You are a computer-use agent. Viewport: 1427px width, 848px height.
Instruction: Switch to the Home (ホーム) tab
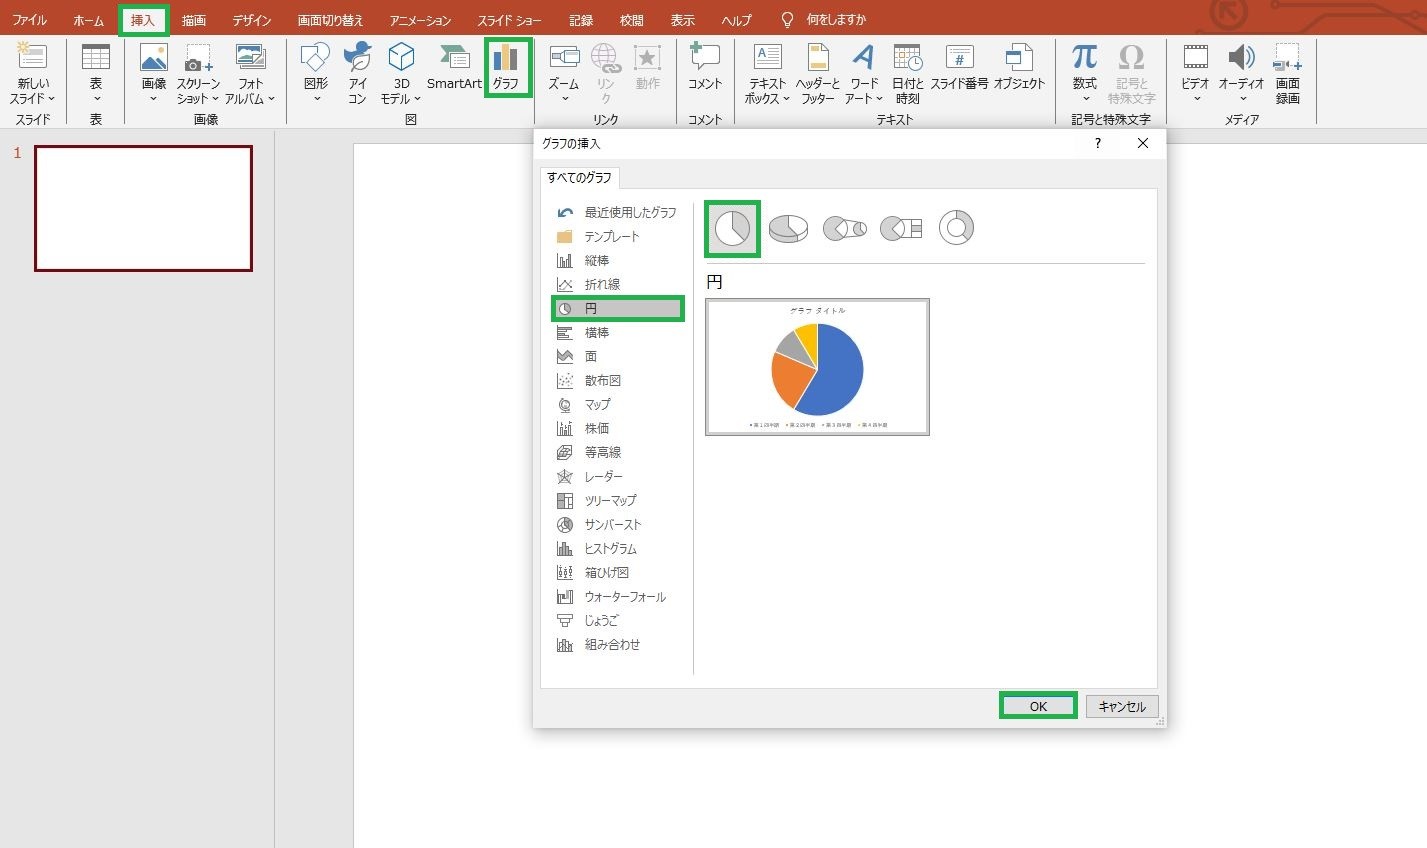88,20
